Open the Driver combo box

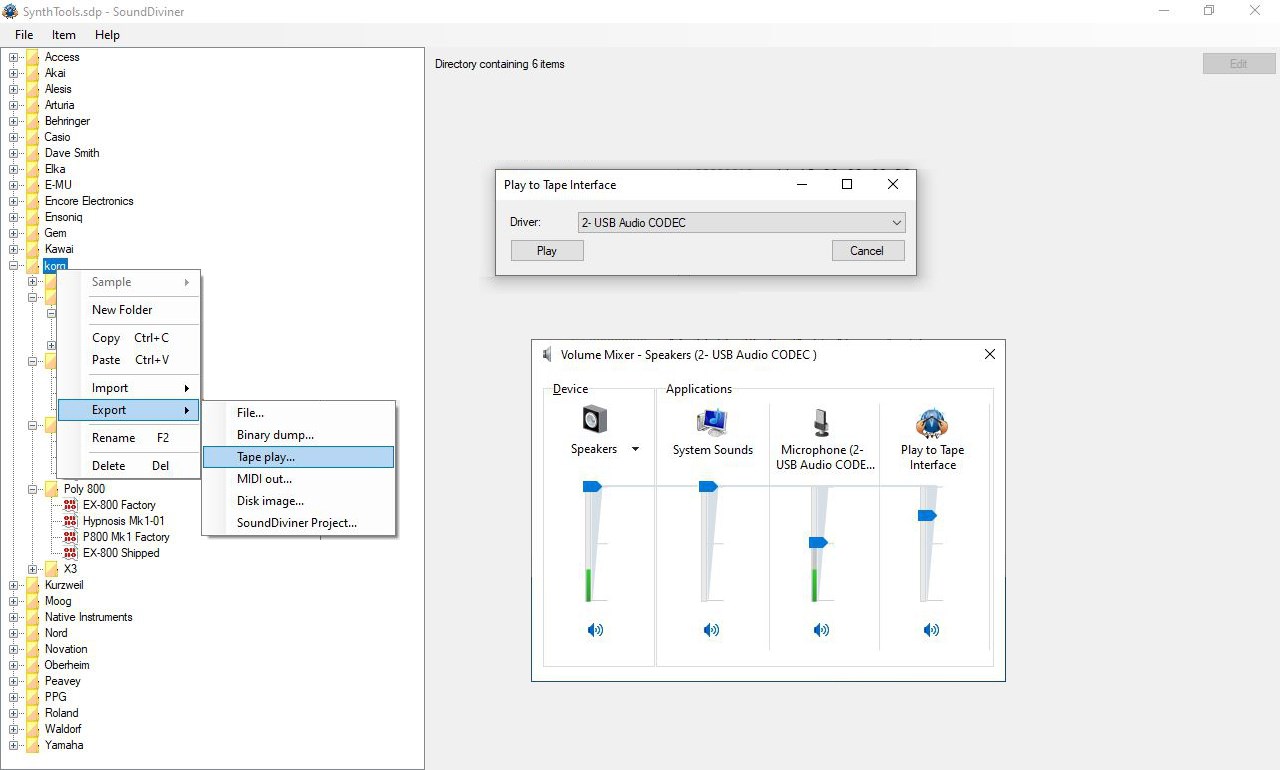point(741,223)
